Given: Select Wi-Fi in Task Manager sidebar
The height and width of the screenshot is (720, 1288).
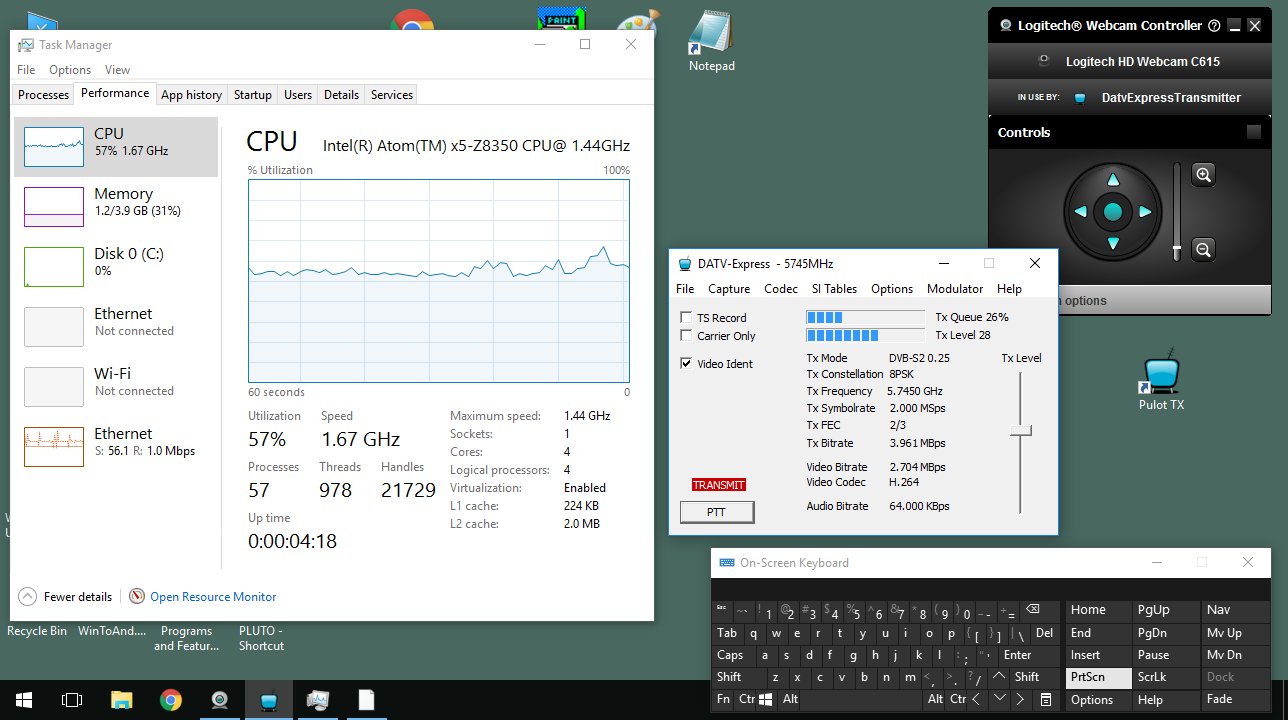Looking at the screenshot, I should pyautogui.click(x=116, y=387).
